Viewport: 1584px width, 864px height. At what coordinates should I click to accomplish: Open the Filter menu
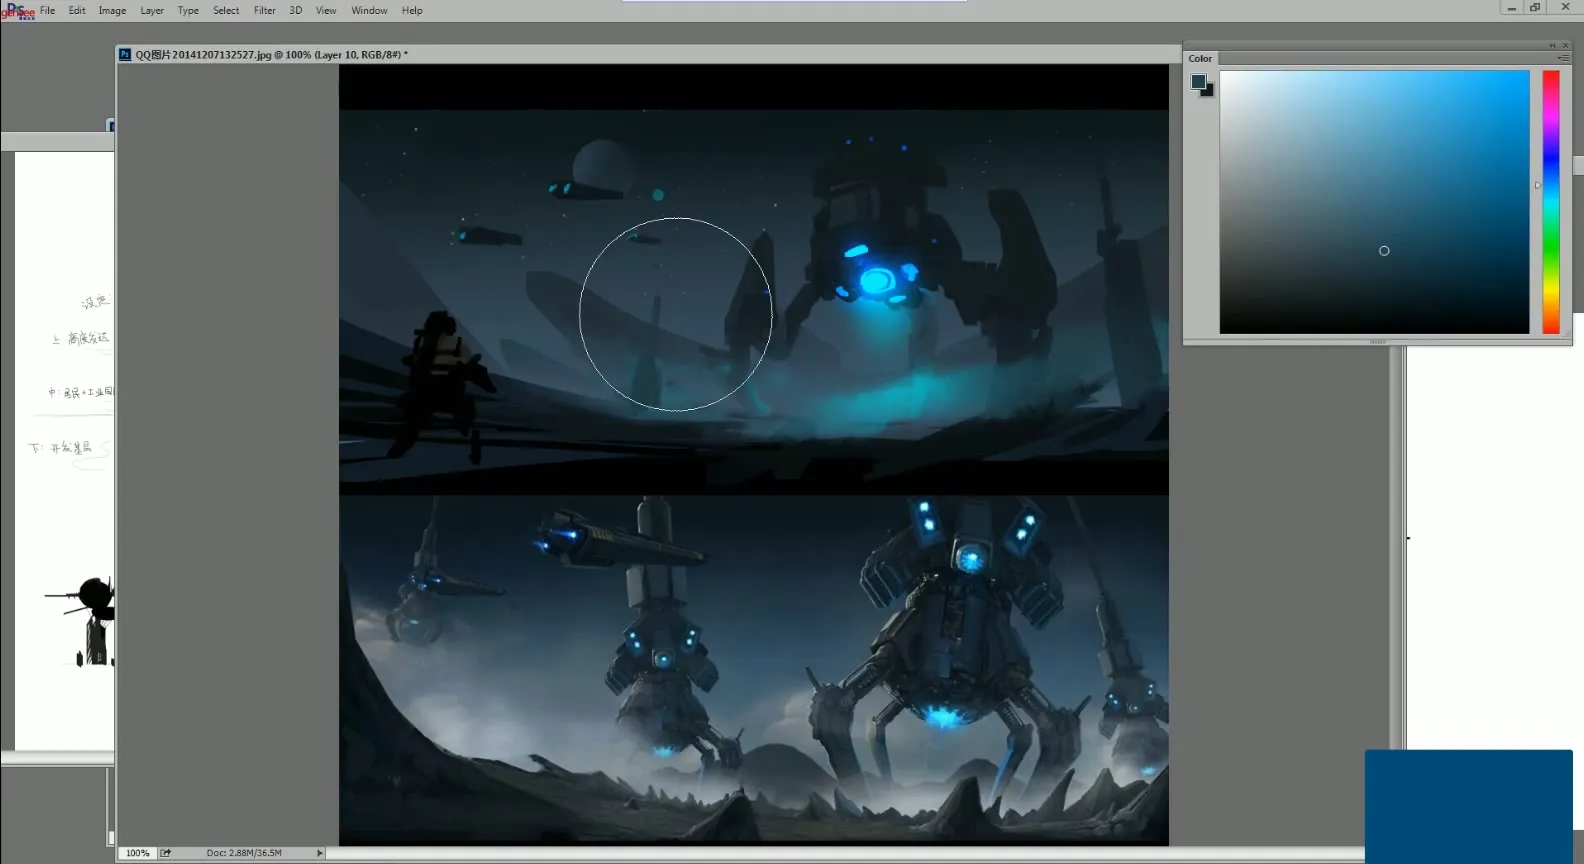(x=264, y=10)
